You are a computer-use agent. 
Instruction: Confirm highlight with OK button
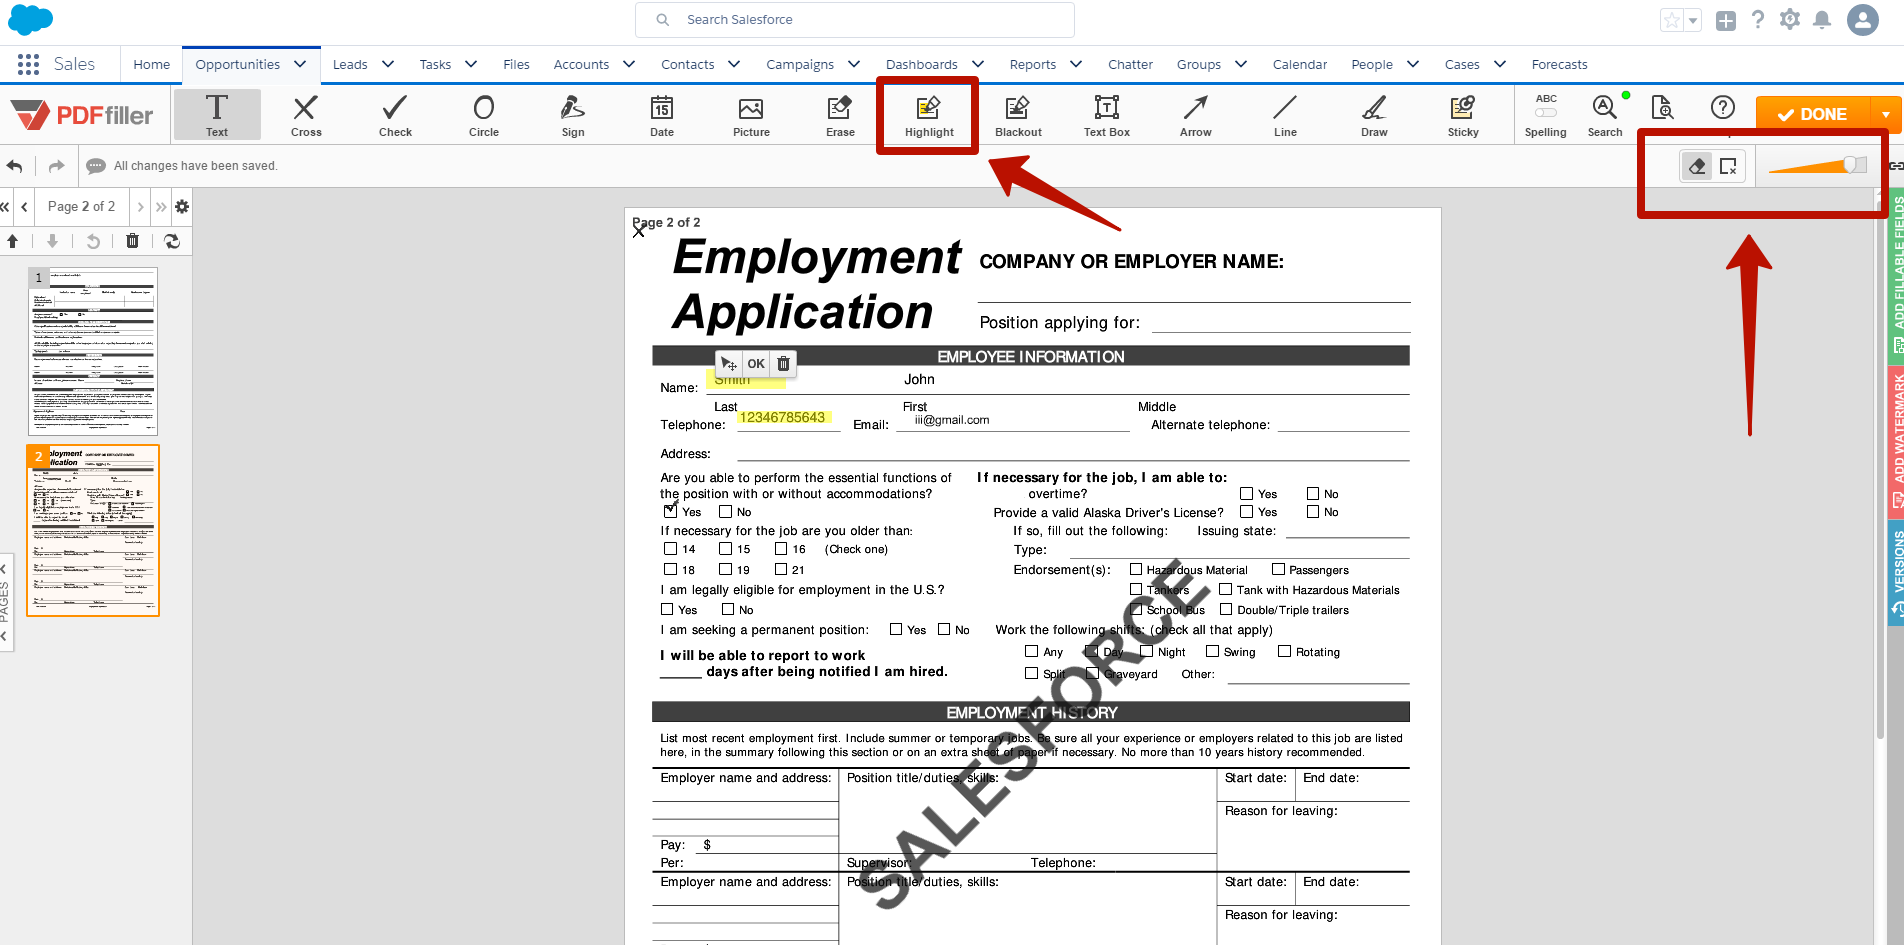click(x=756, y=364)
